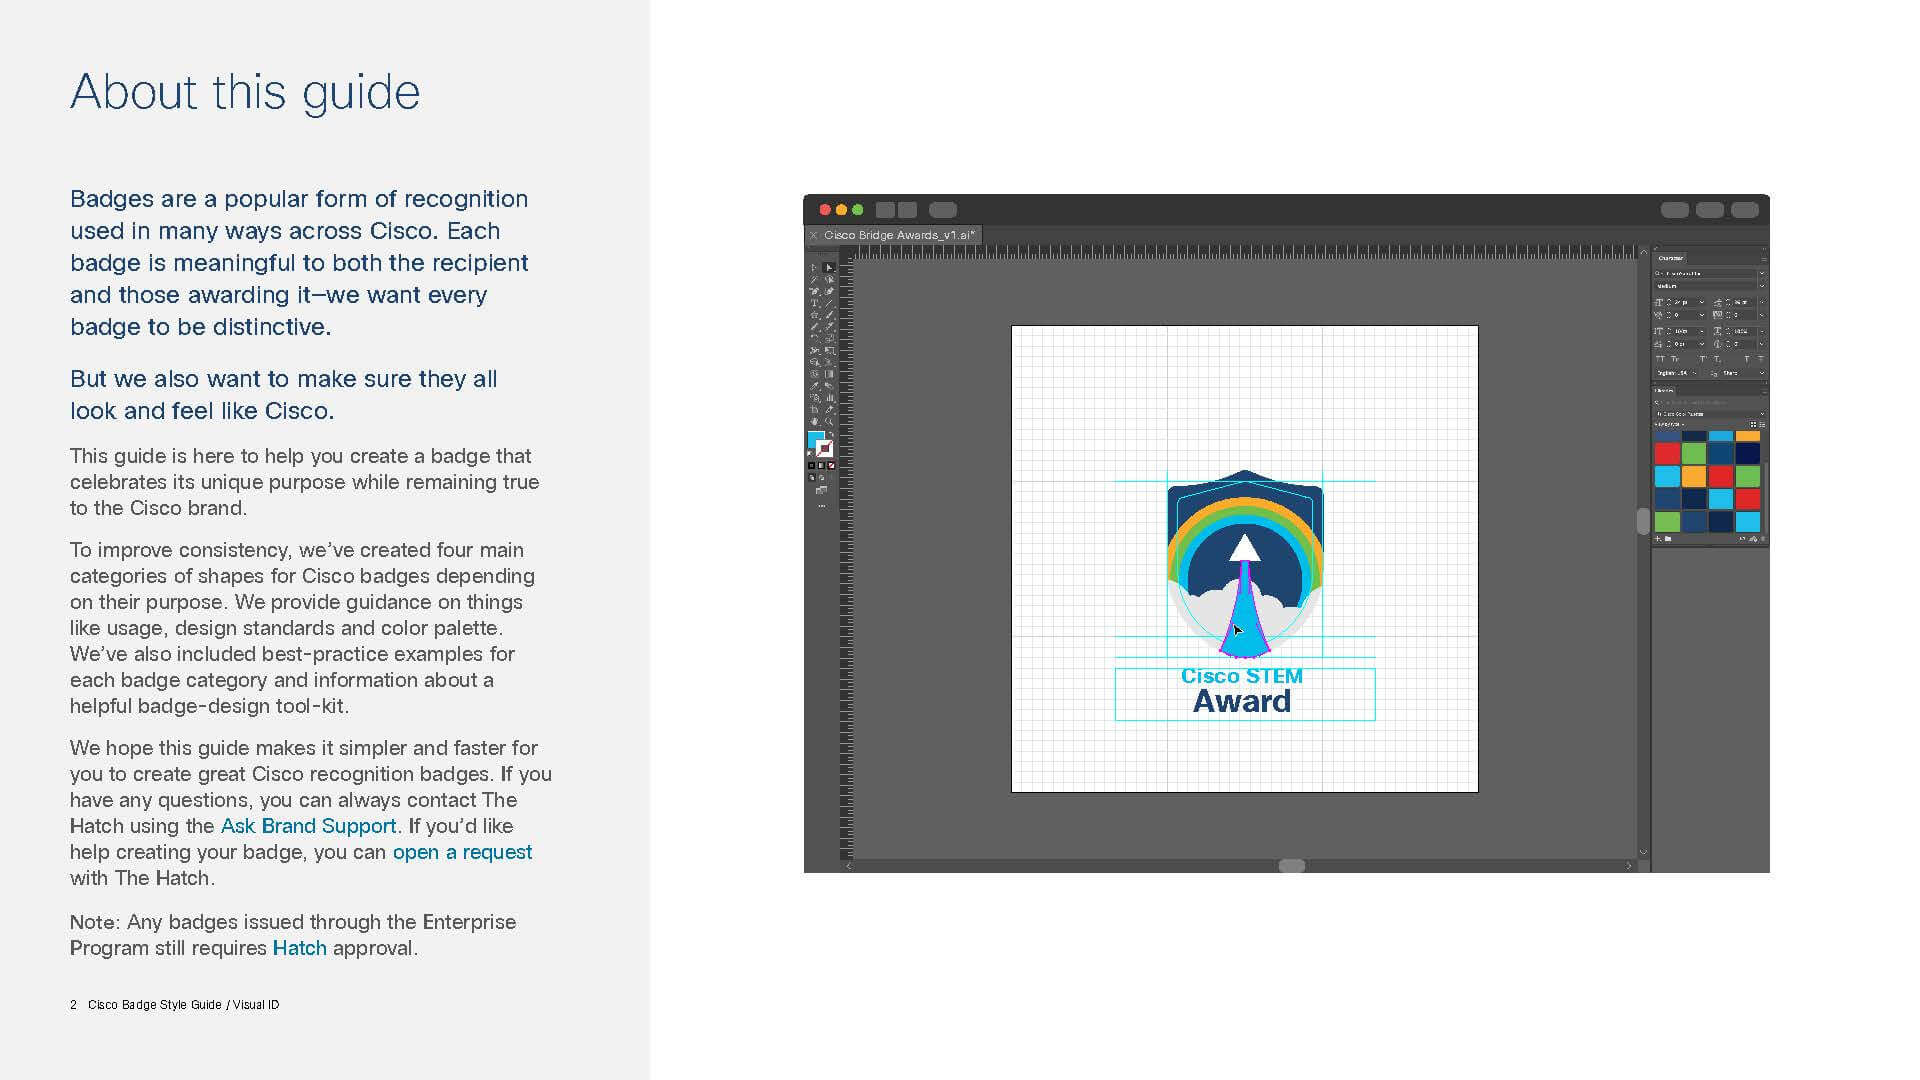
Task: Click the cyan Fill color box
Action: point(815,438)
